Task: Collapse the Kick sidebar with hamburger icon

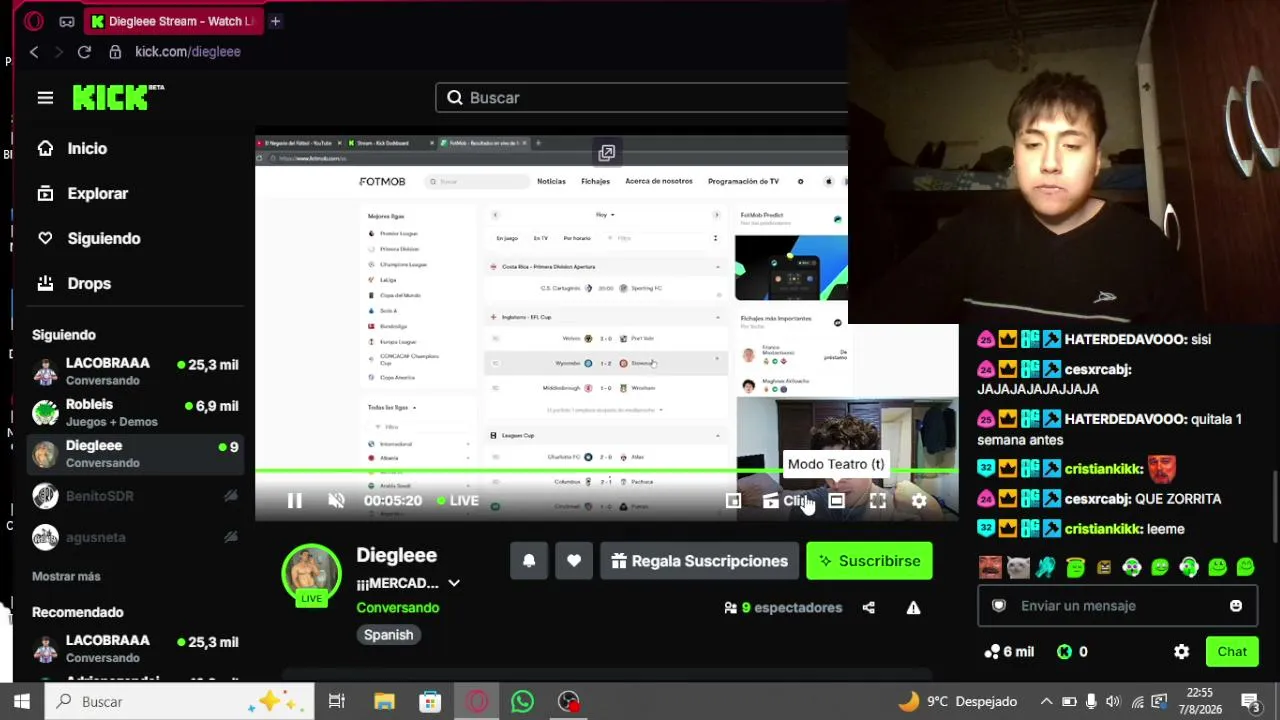Action: [x=45, y=97]
